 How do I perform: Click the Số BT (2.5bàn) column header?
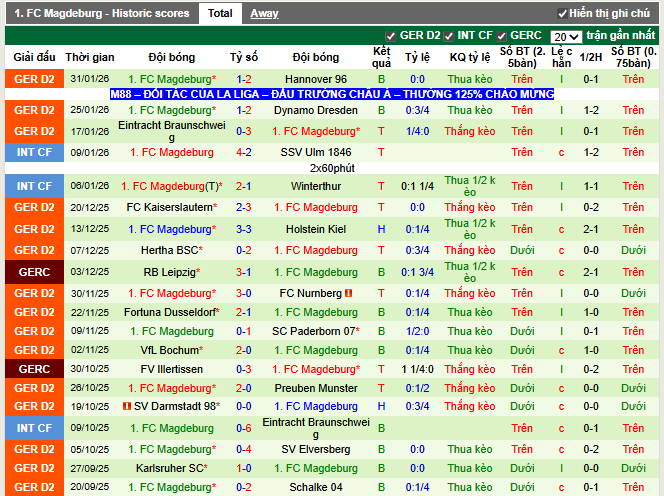coord(522,57)
